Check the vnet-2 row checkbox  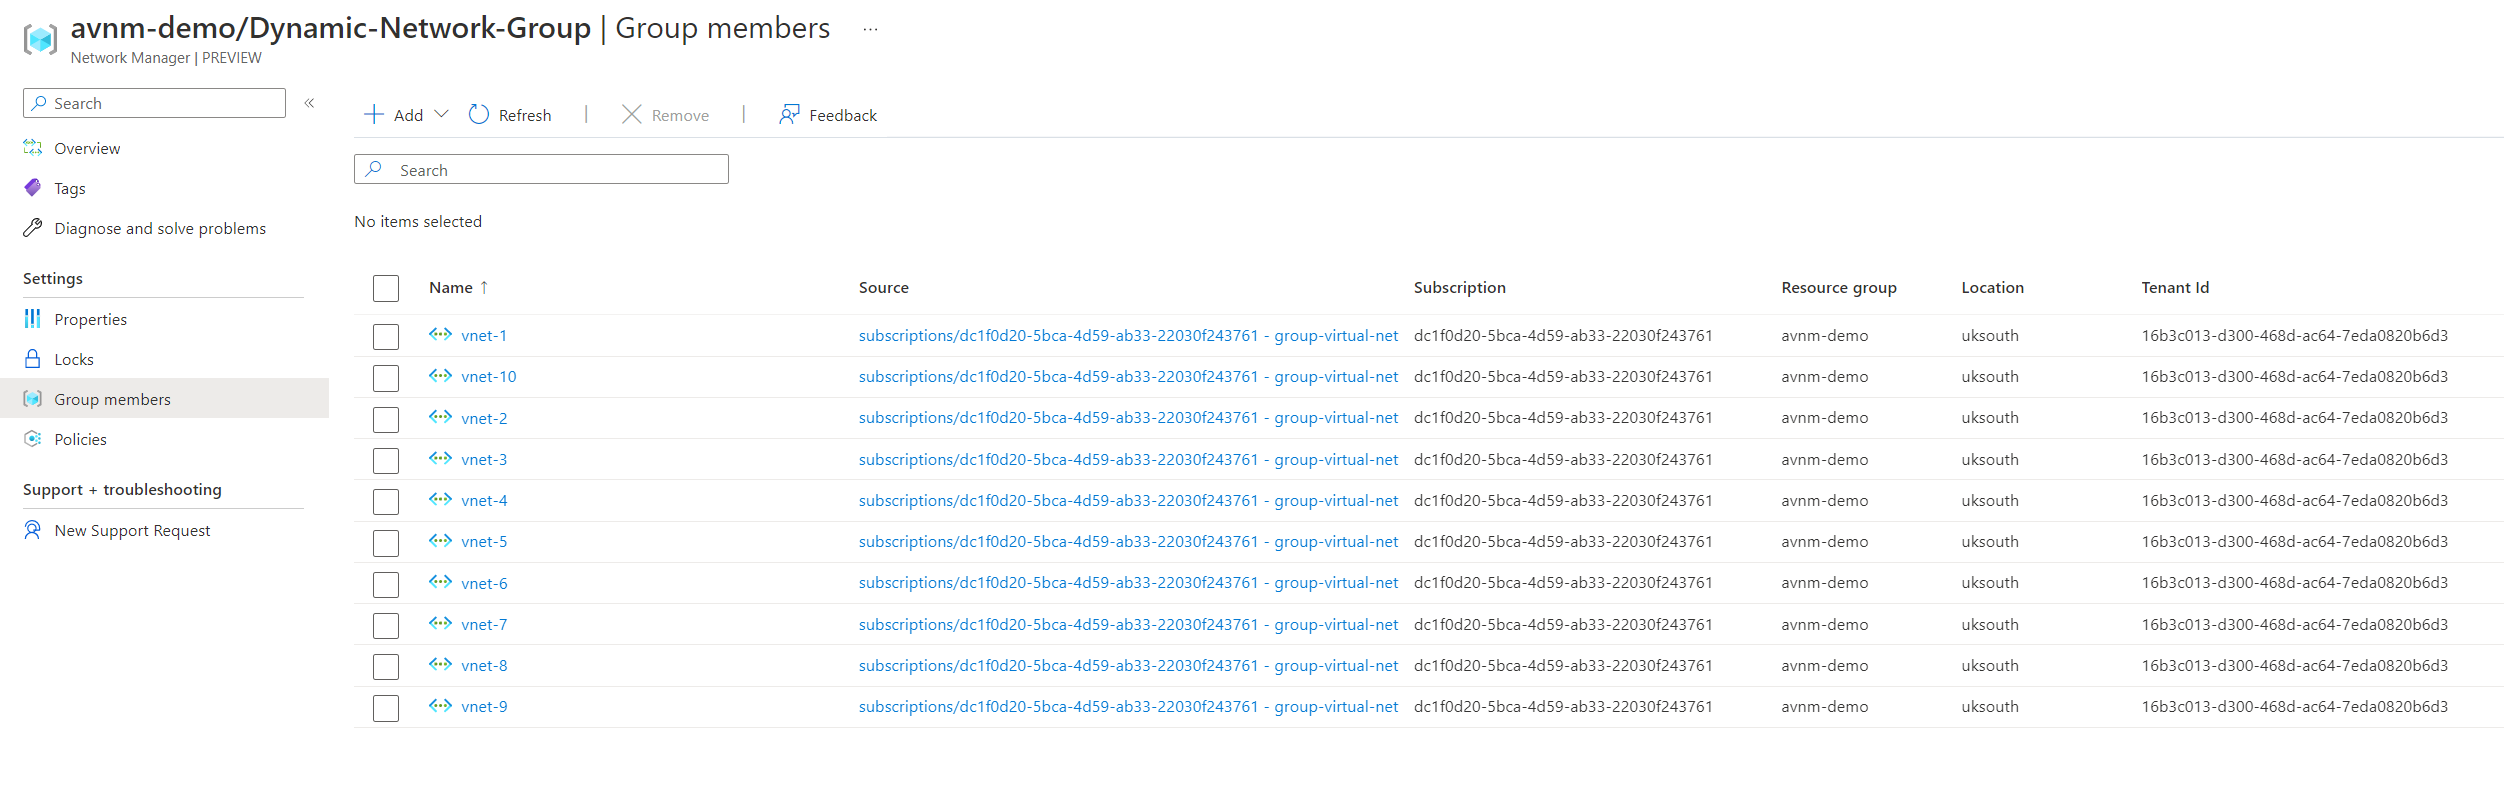point(386,419)
